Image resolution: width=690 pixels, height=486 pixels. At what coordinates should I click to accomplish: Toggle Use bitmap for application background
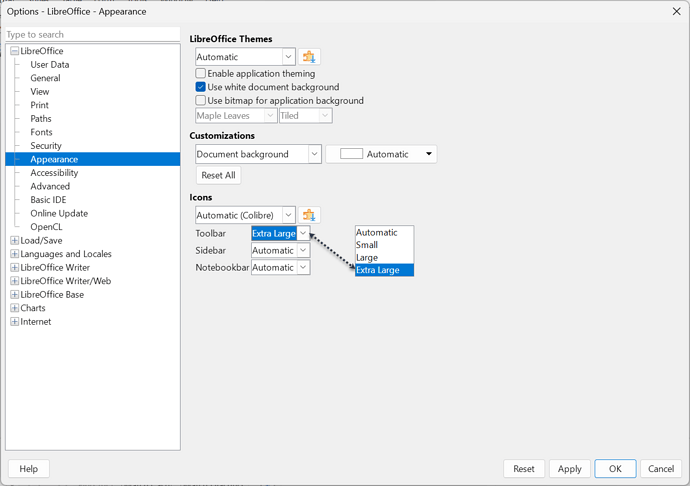[x=201, y=101]
